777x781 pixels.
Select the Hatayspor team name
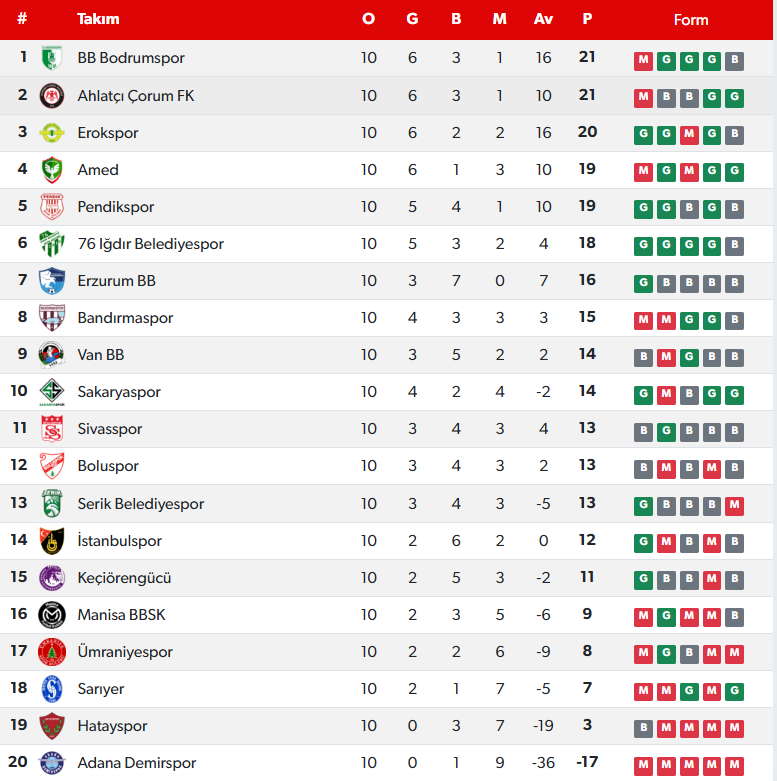(x=112, y=726)
